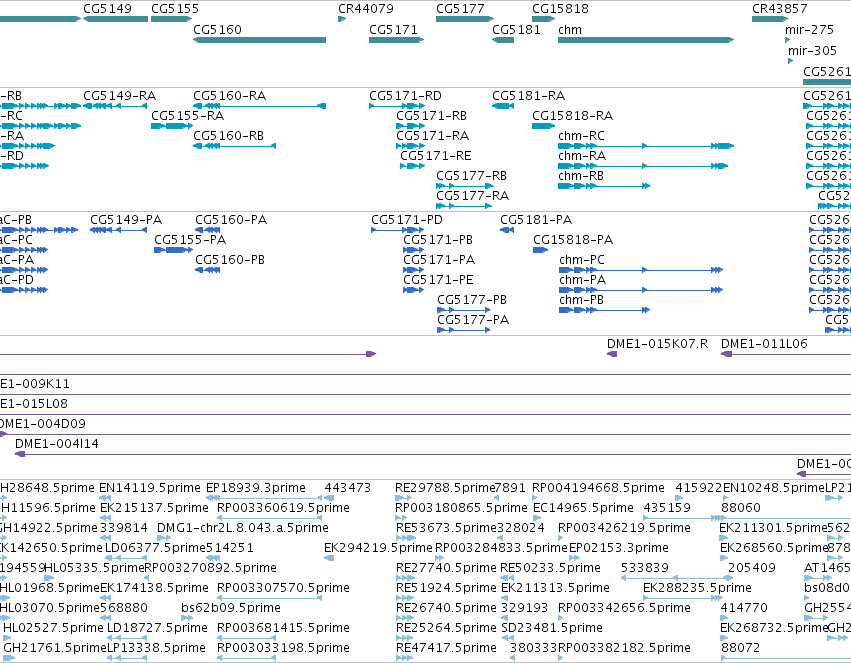Select the EN14119.5prime EST label
The width and height of the screenshot is (851, 663).
click(150, 488)
